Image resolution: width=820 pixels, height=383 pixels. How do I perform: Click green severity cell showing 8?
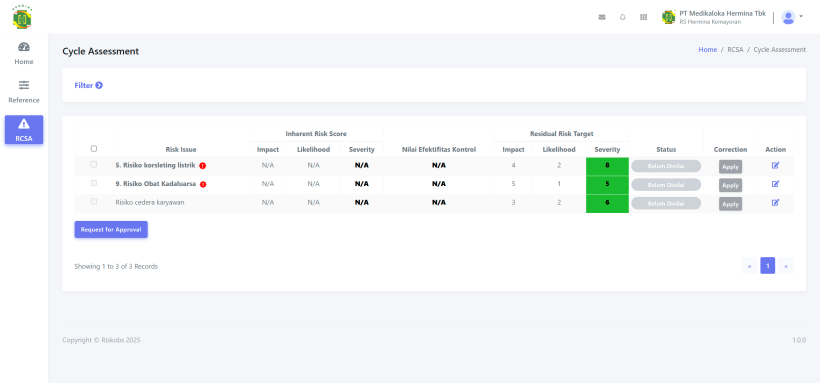point(607,166)
